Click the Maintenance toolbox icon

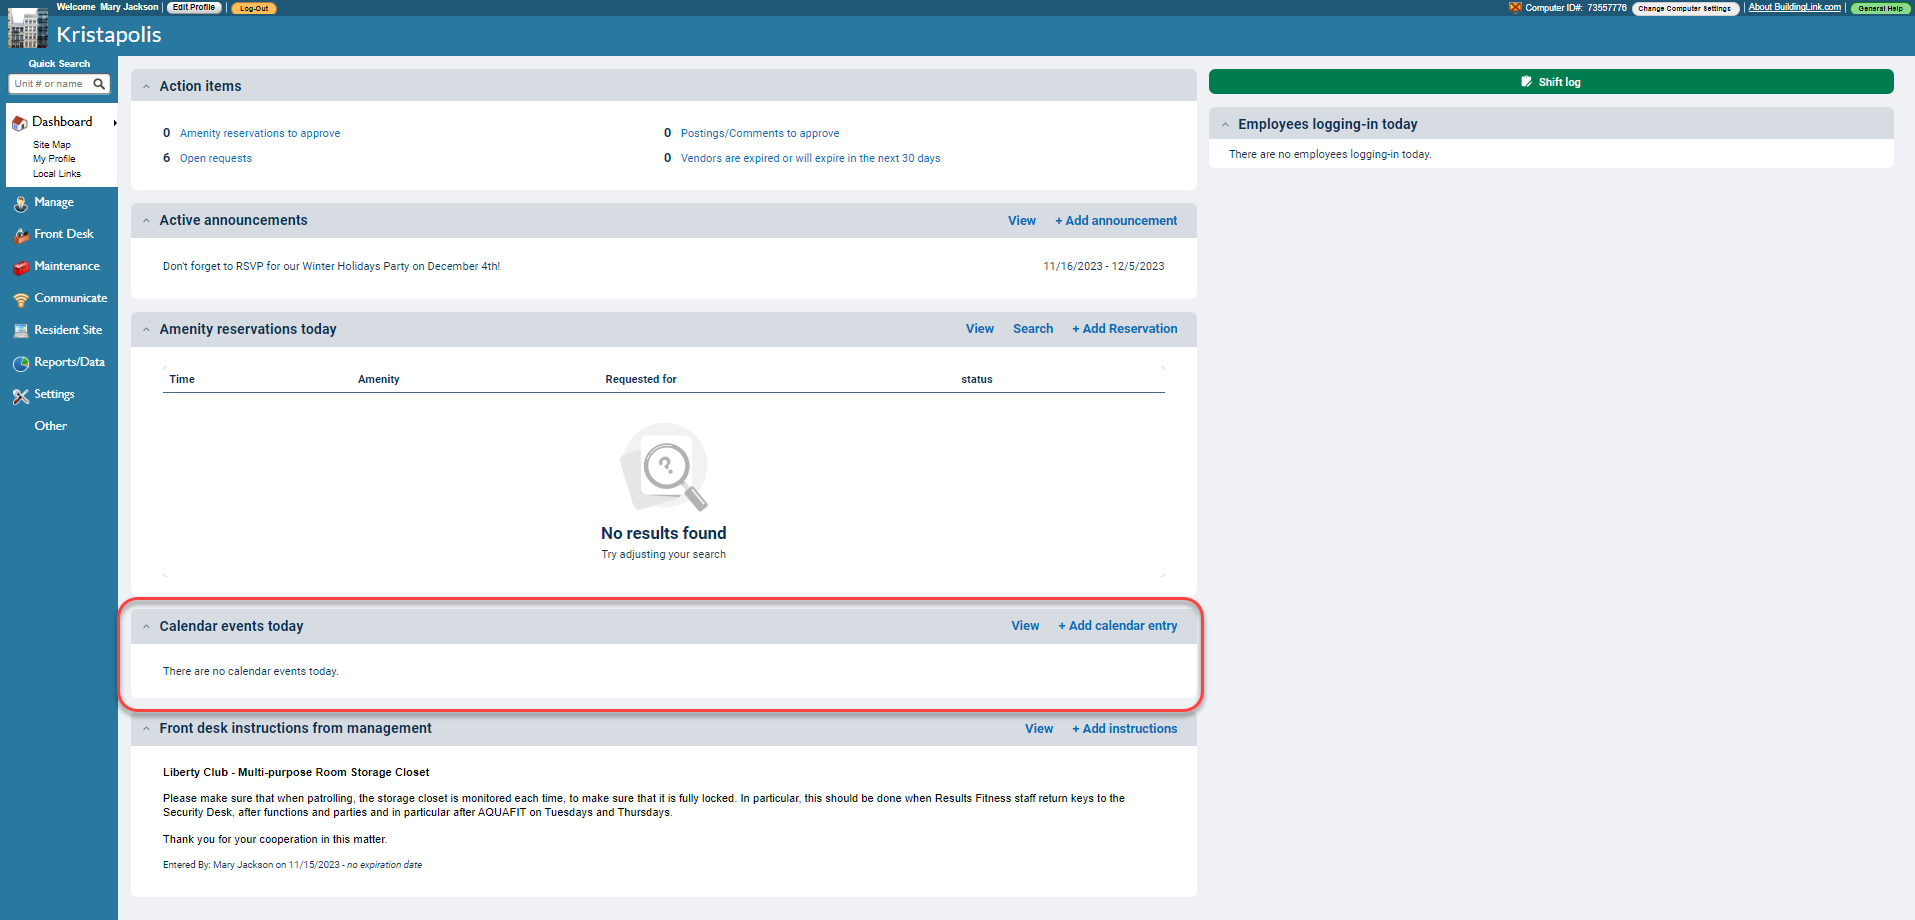tap(21, 266)
